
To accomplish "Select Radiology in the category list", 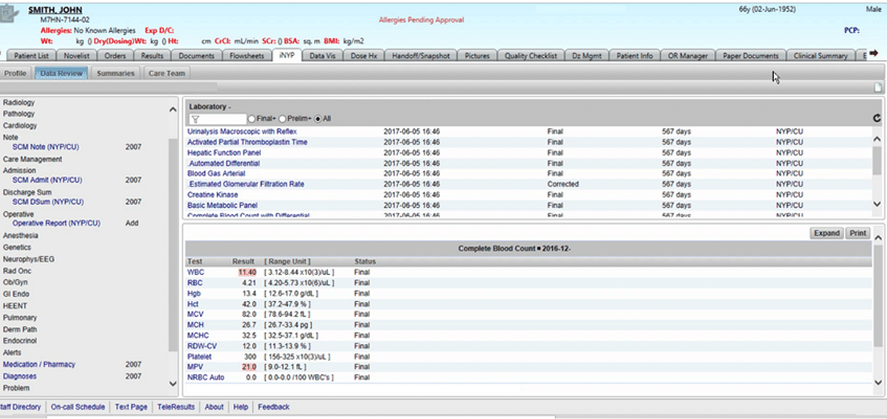I will (19, 103).
